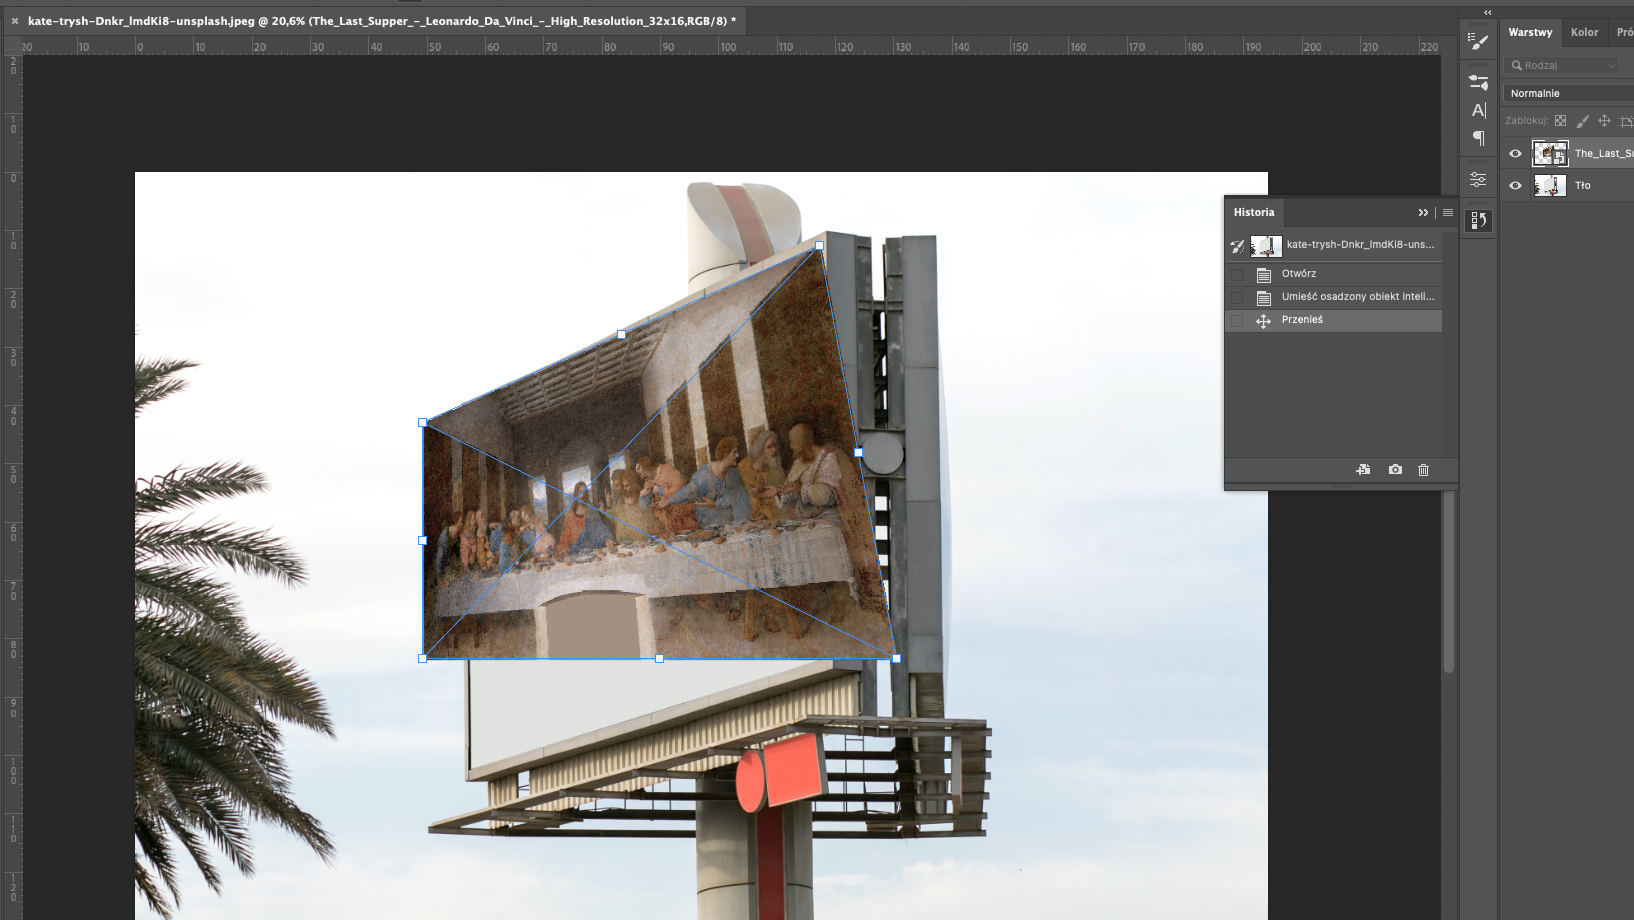Viewport: 1634px width, 920px height.
Task: Delete current history state trash icon
Action: tap(1424, 470)
